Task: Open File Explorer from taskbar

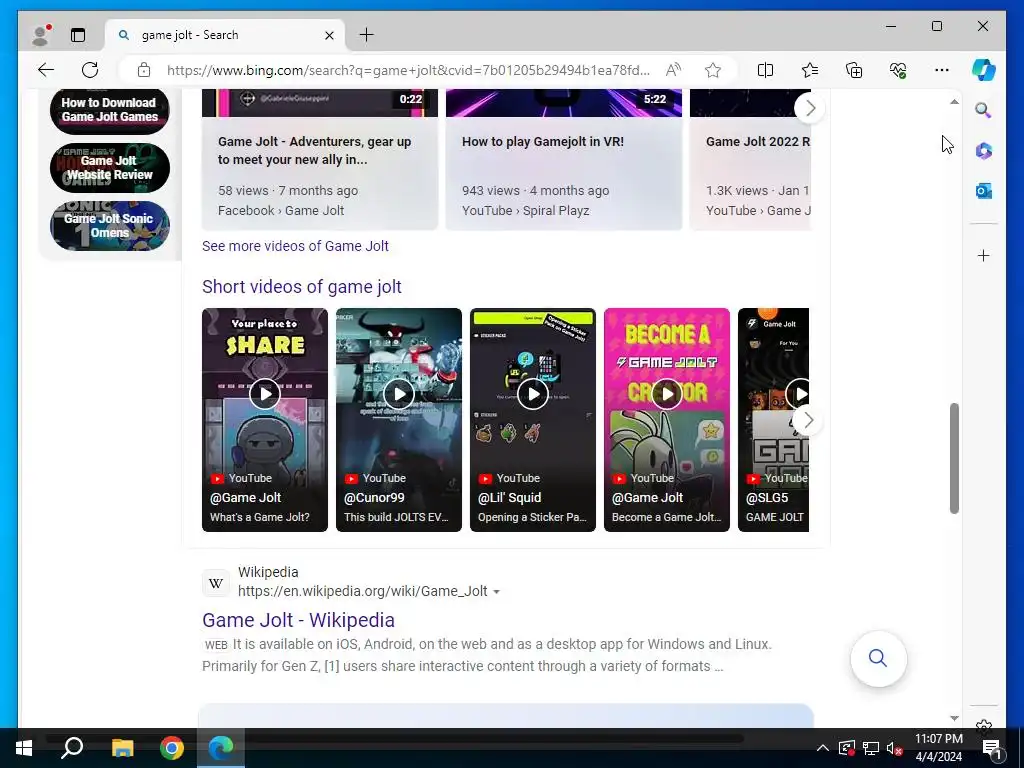Action: pyautogui.click(x=122, y=748)
